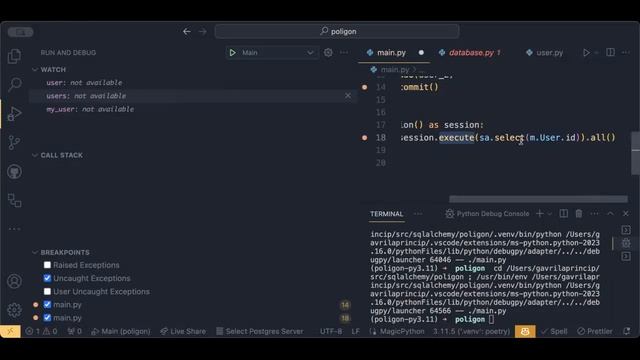Open Run and Debug more actions menu
Image resolution: width=640 pixels, height=360 pixels.
pyautogui.click(x=344, y=53)
